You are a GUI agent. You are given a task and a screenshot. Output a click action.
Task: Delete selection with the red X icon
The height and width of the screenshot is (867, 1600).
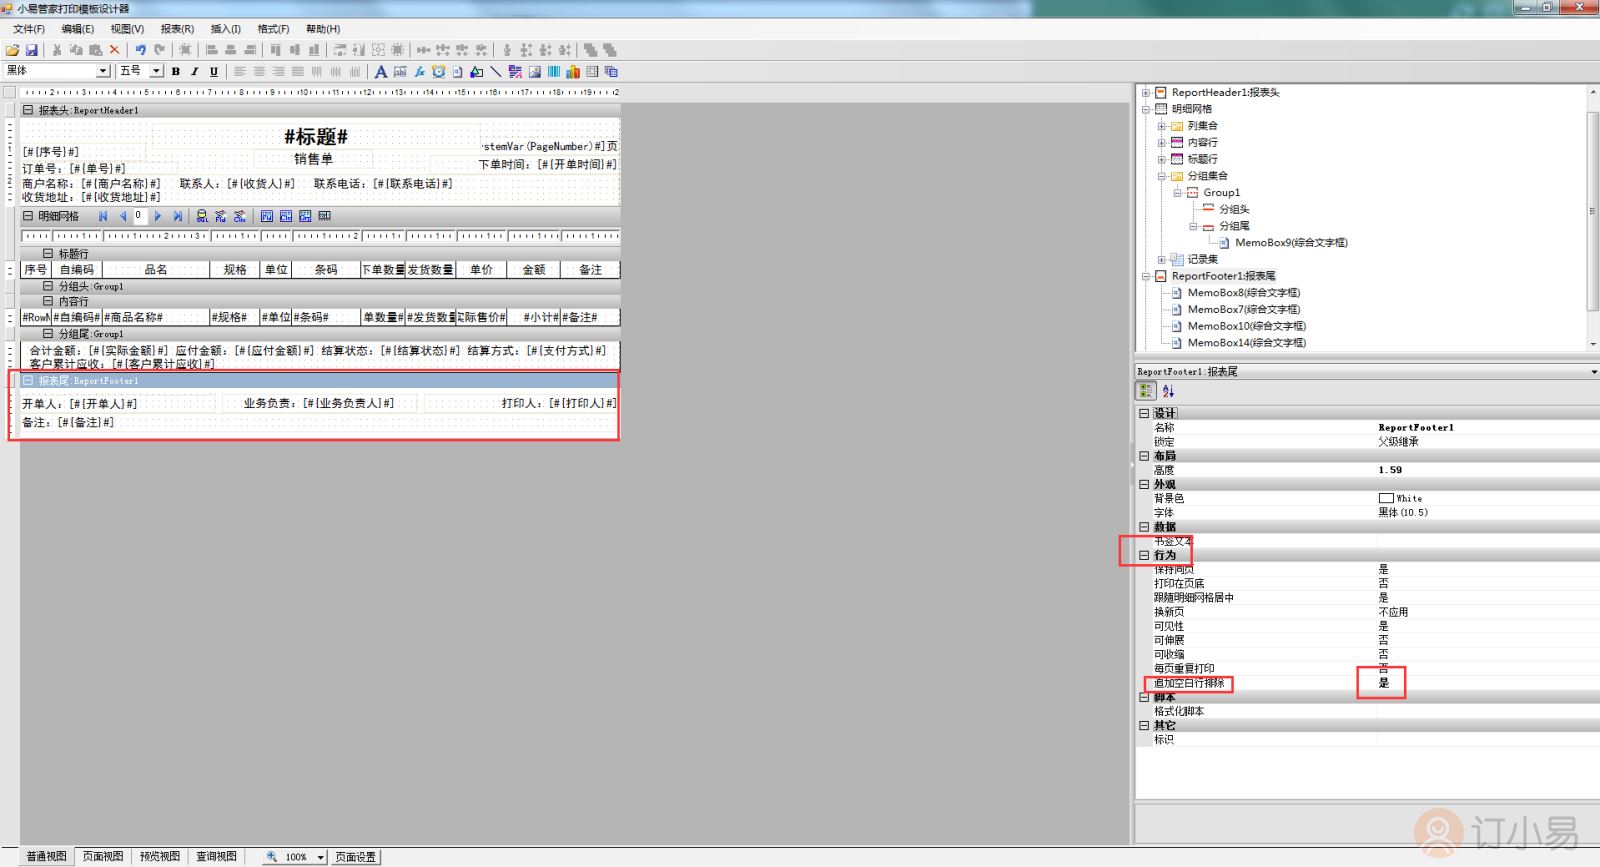pos(115,50)
